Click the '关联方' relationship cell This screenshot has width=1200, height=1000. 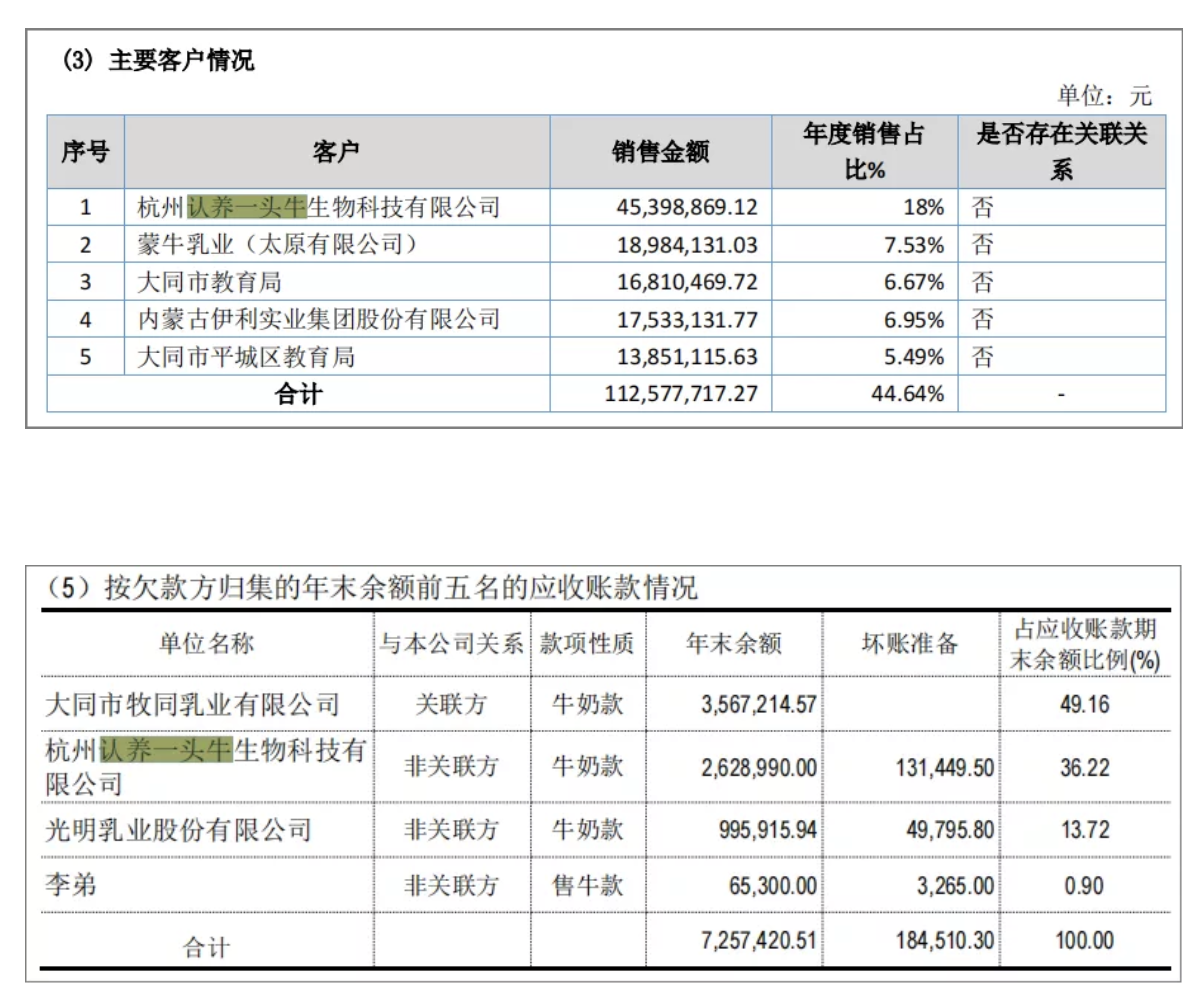451,704
